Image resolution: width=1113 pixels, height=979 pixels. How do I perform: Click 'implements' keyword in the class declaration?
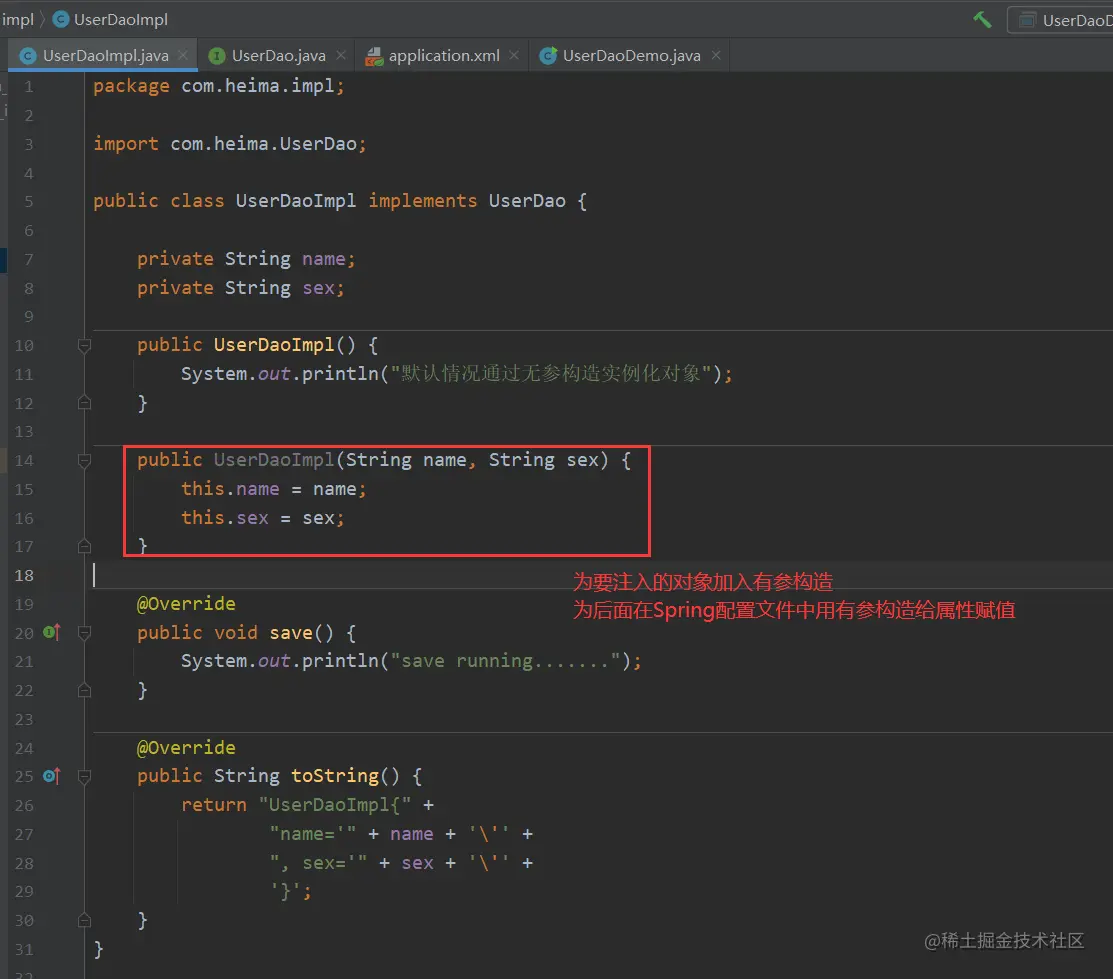coord(423,201)
